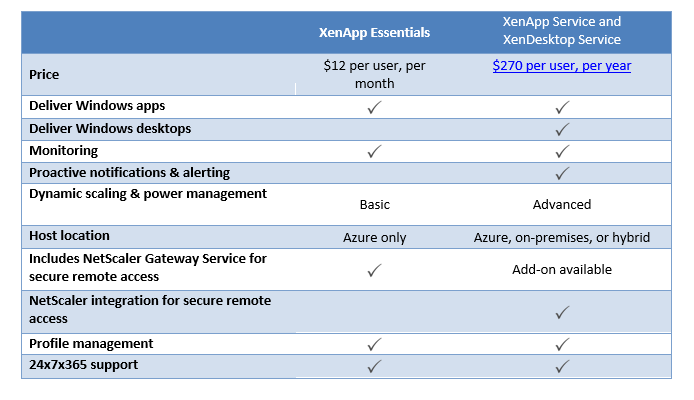
Task: Select the Add-on available cell
Action: 562,269
